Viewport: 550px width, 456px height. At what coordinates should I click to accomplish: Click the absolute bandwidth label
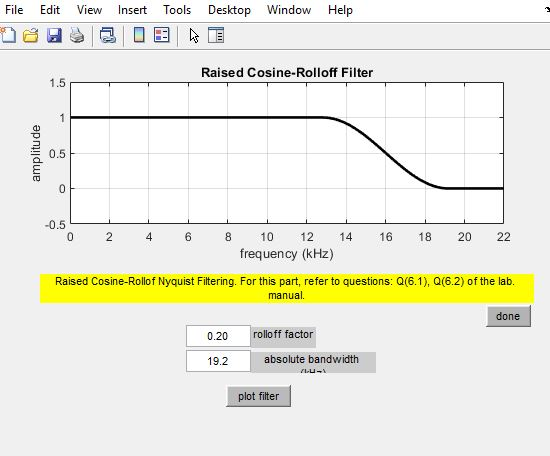point(313,362)
